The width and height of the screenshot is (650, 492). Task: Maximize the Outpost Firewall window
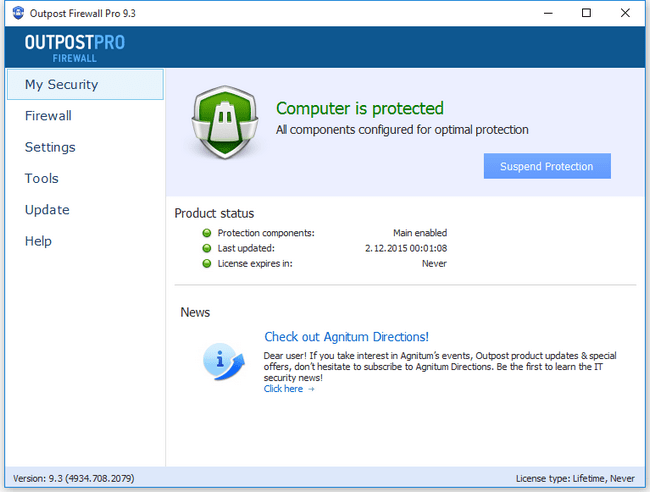pyautogui.click(x=586, y=13)
